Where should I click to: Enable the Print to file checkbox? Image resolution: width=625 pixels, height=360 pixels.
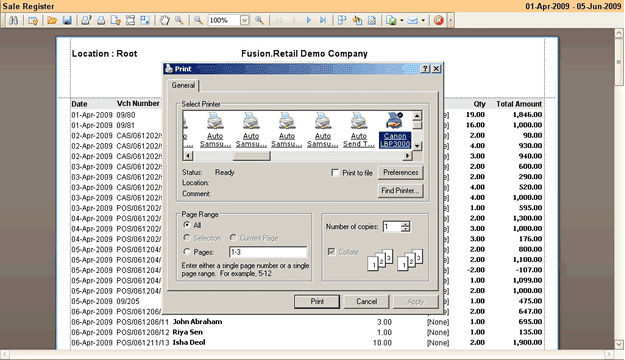[335, 173]
